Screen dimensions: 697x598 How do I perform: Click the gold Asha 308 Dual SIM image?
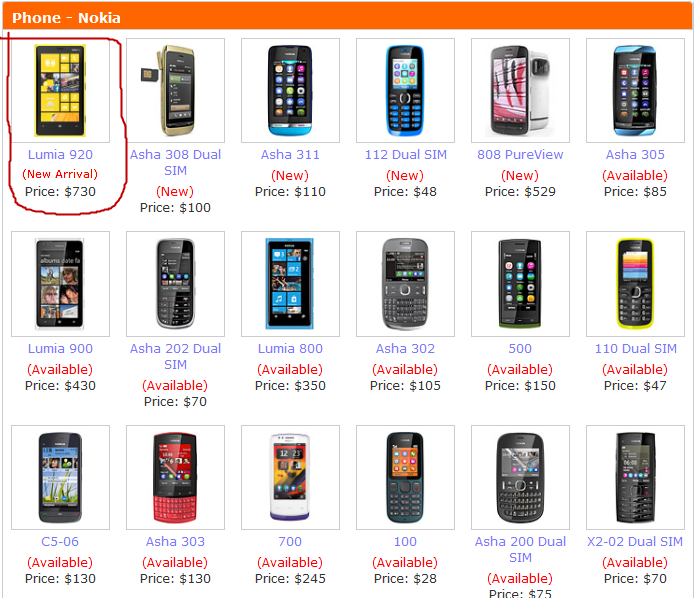[x=175, y=91]
